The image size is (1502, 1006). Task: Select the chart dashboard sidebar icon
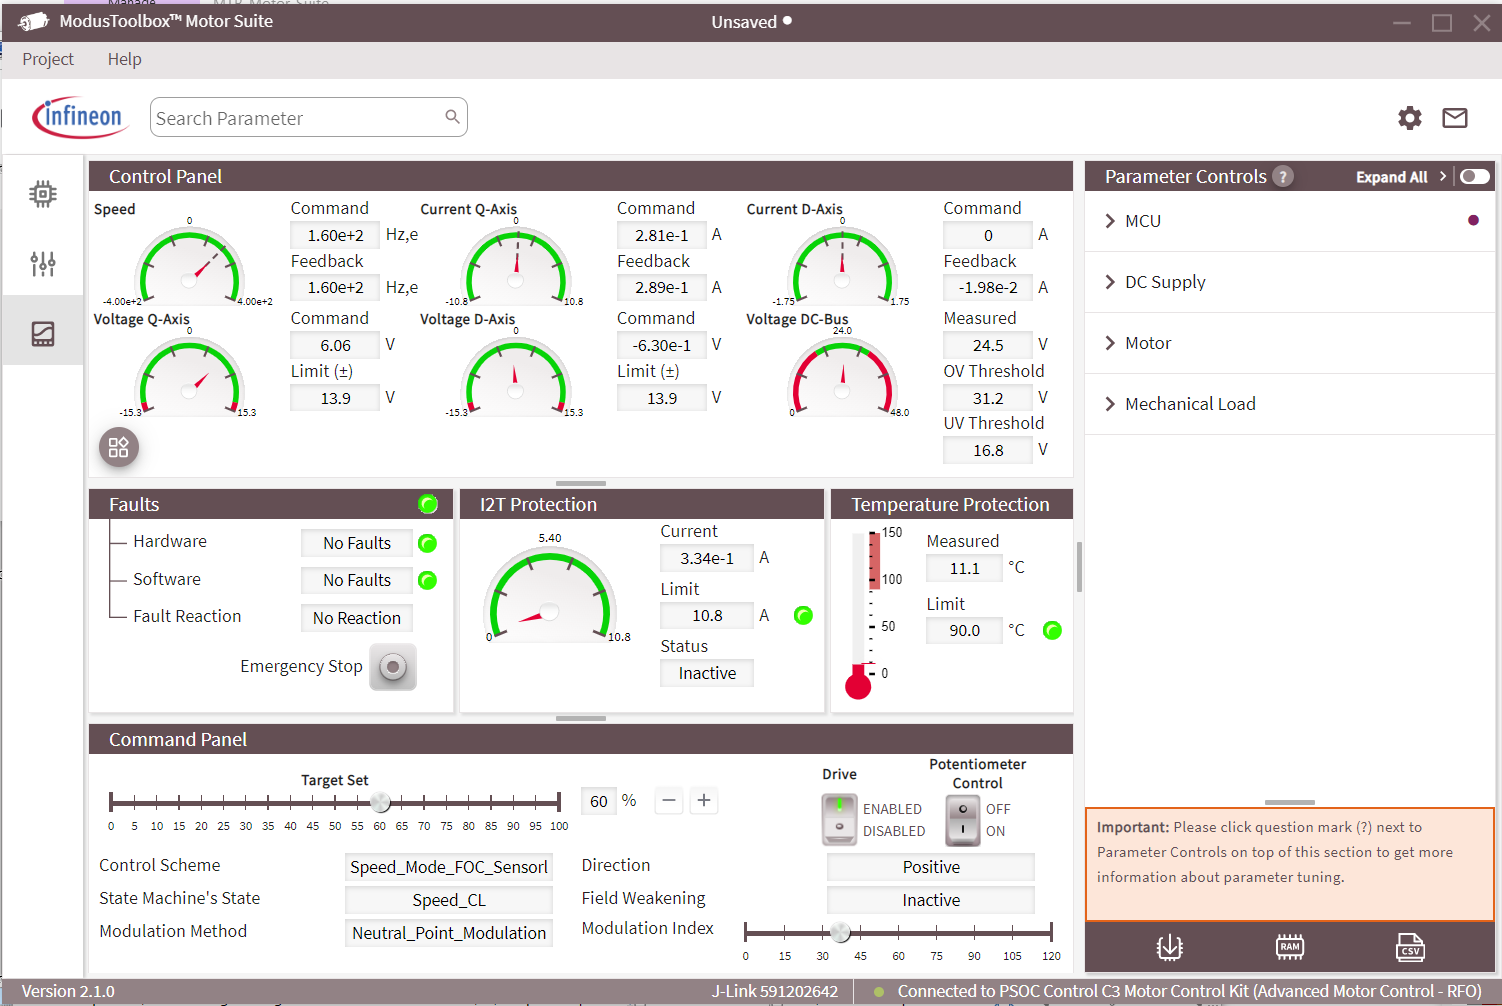(43, 333)
